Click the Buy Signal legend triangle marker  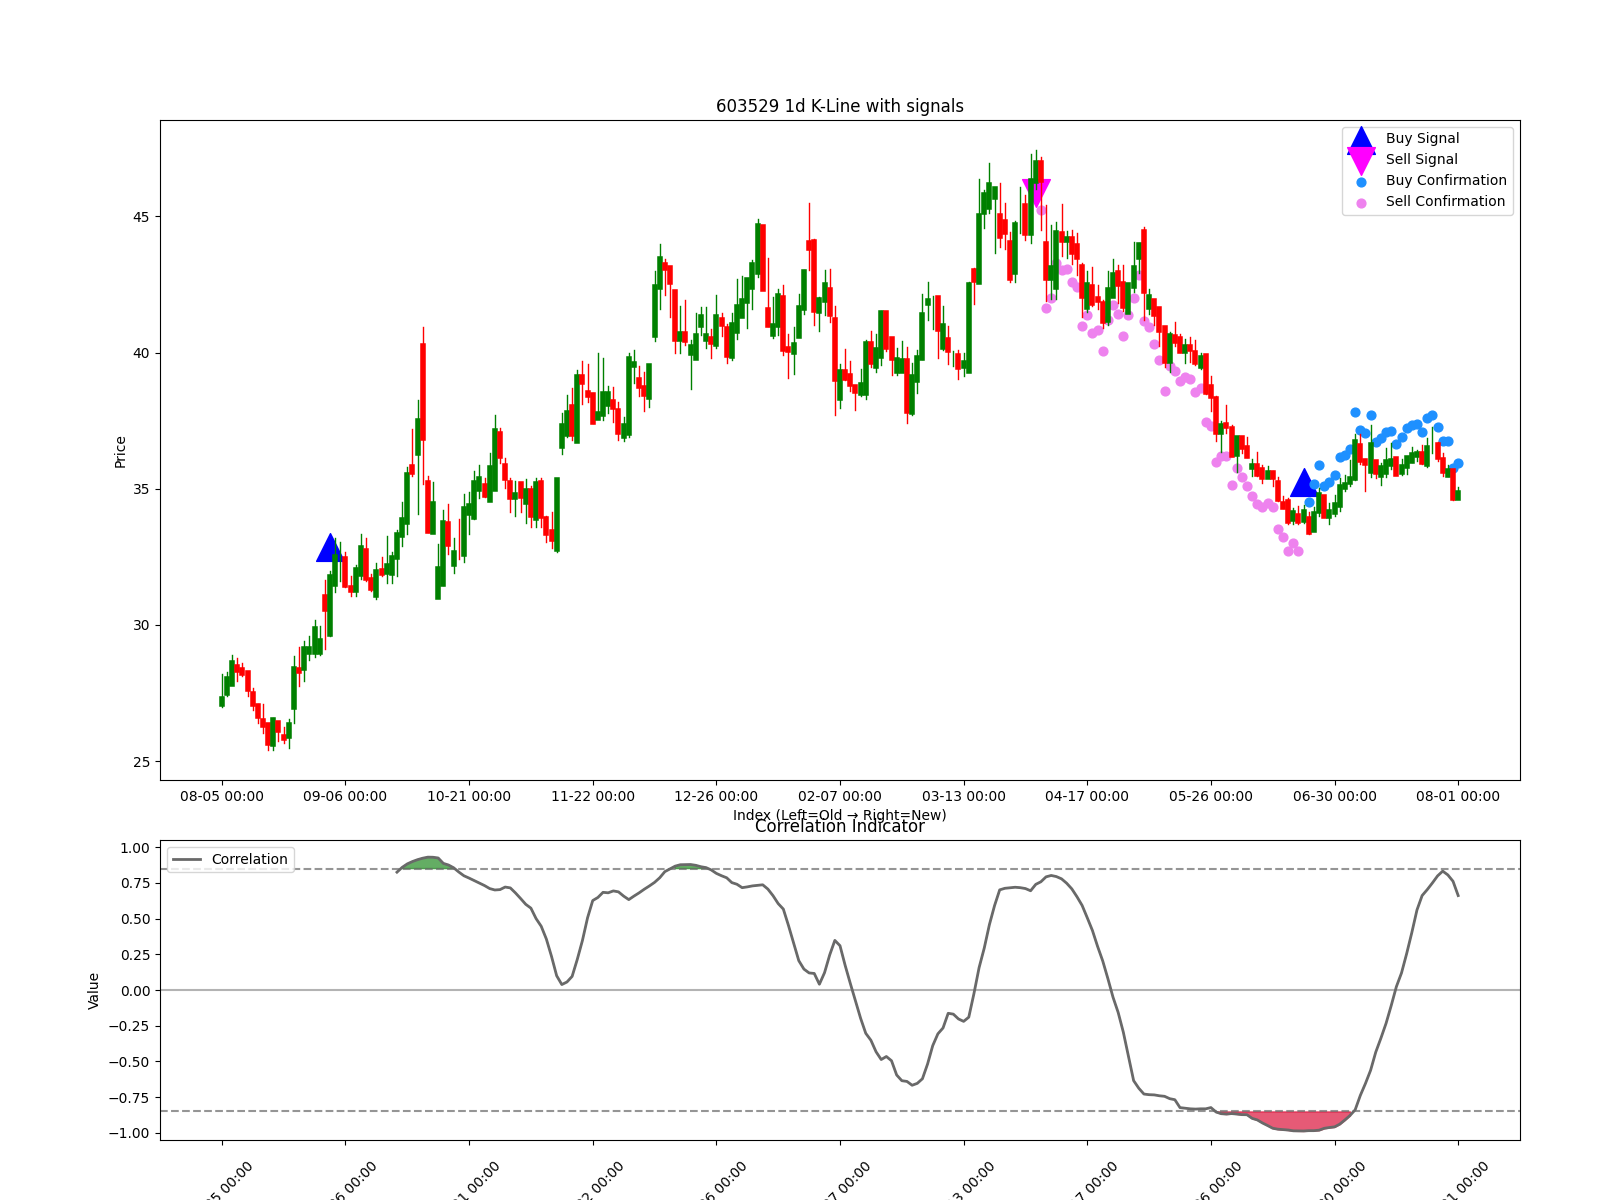coord(1361,139)
